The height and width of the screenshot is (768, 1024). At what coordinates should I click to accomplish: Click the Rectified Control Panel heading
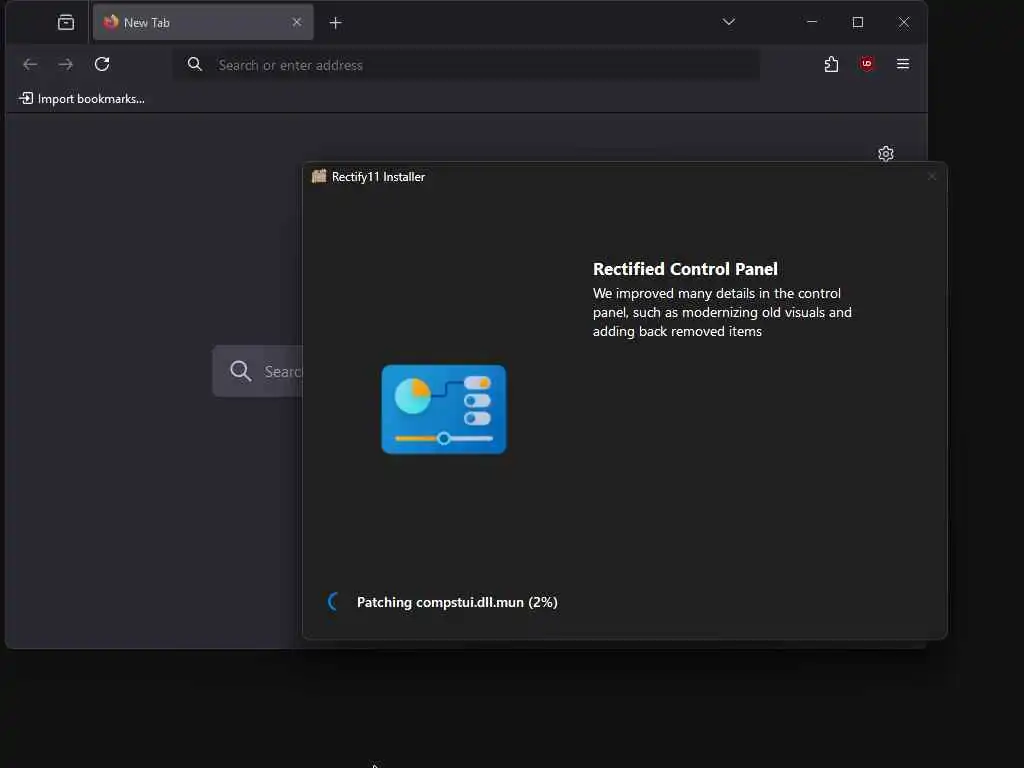pos(685,269)
